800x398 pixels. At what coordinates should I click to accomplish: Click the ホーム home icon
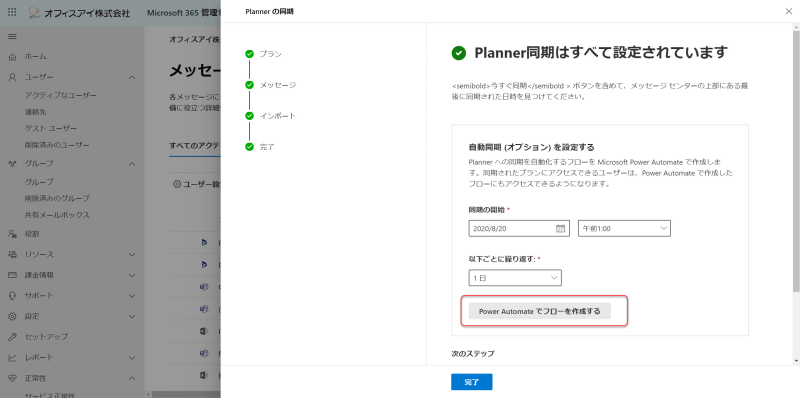coord(13,57)
